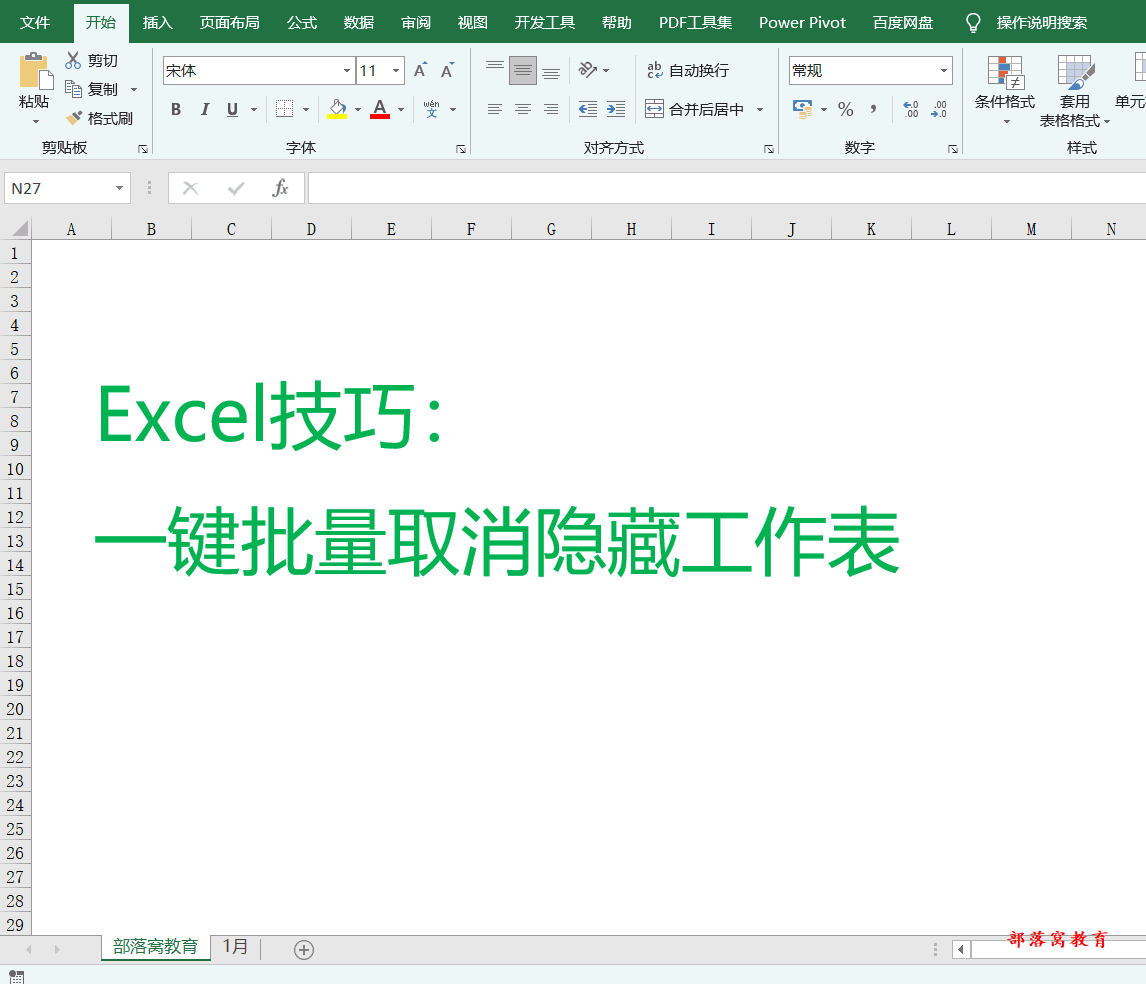Open the Name Box dropdown arrow
1146x984 pixels.
(119, 188)
